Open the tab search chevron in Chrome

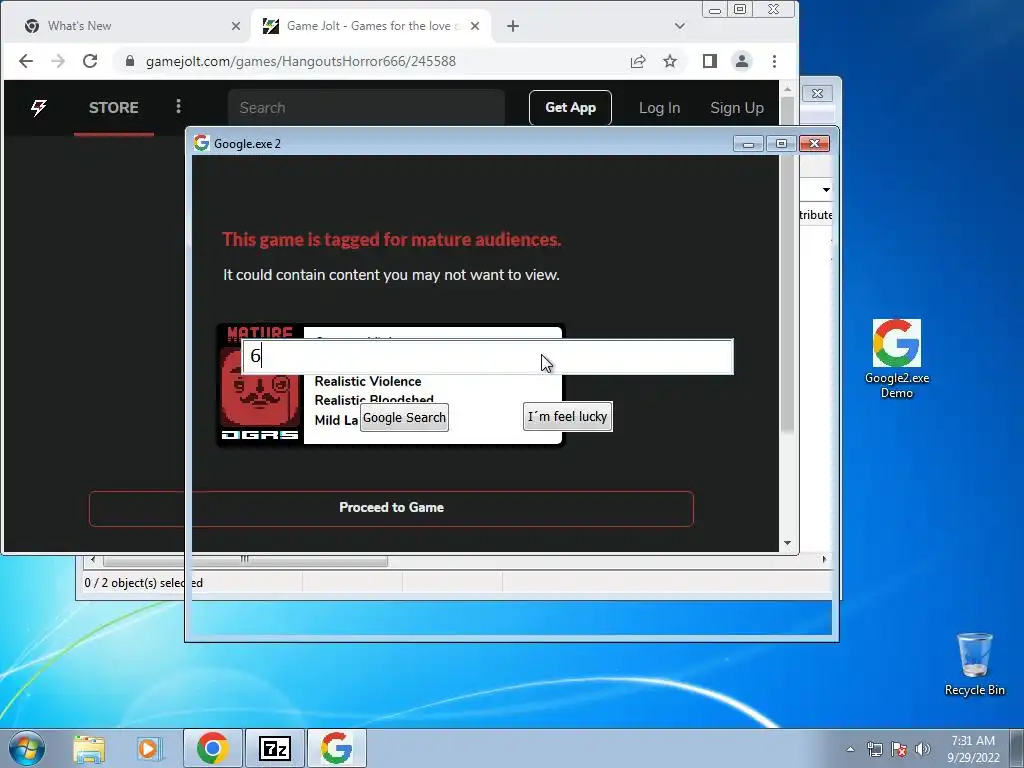click(x=680, y=26)
